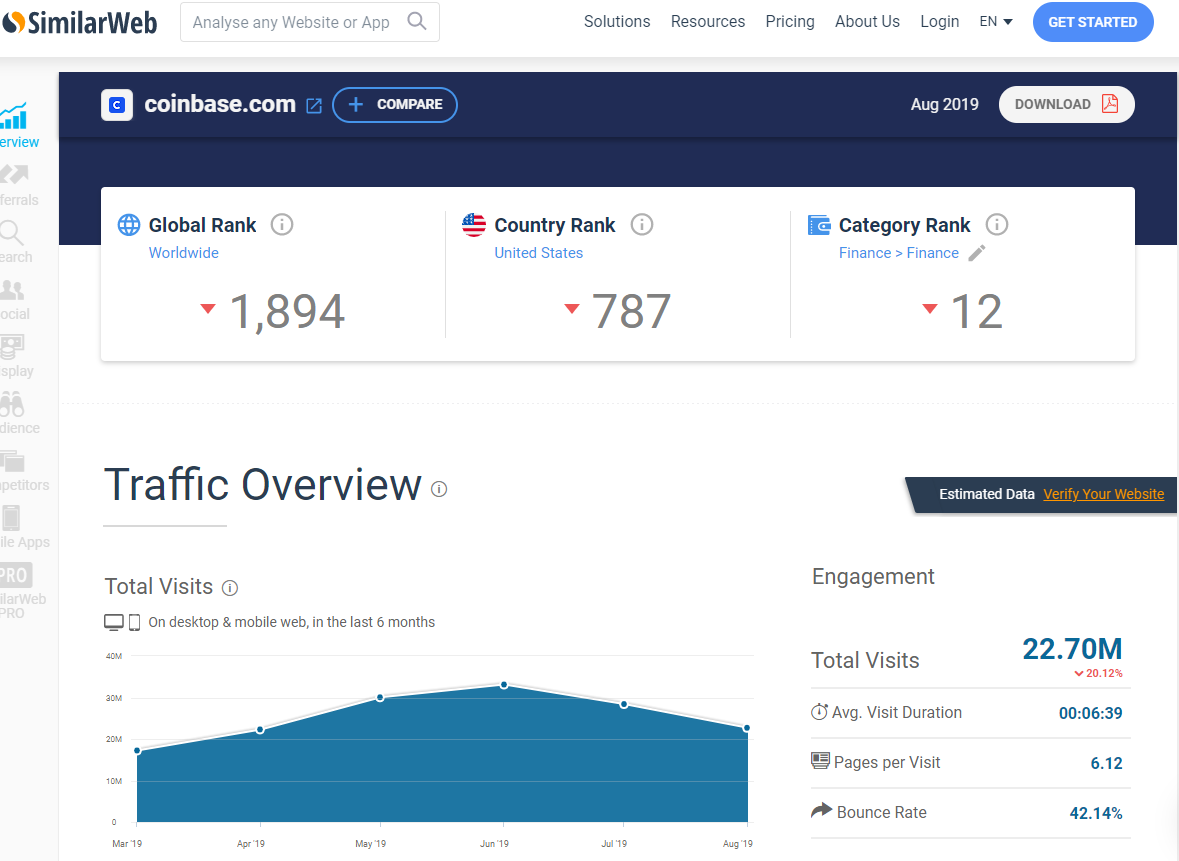Open Global Rank info icon
1179x861 pixels.
[282, 224]
